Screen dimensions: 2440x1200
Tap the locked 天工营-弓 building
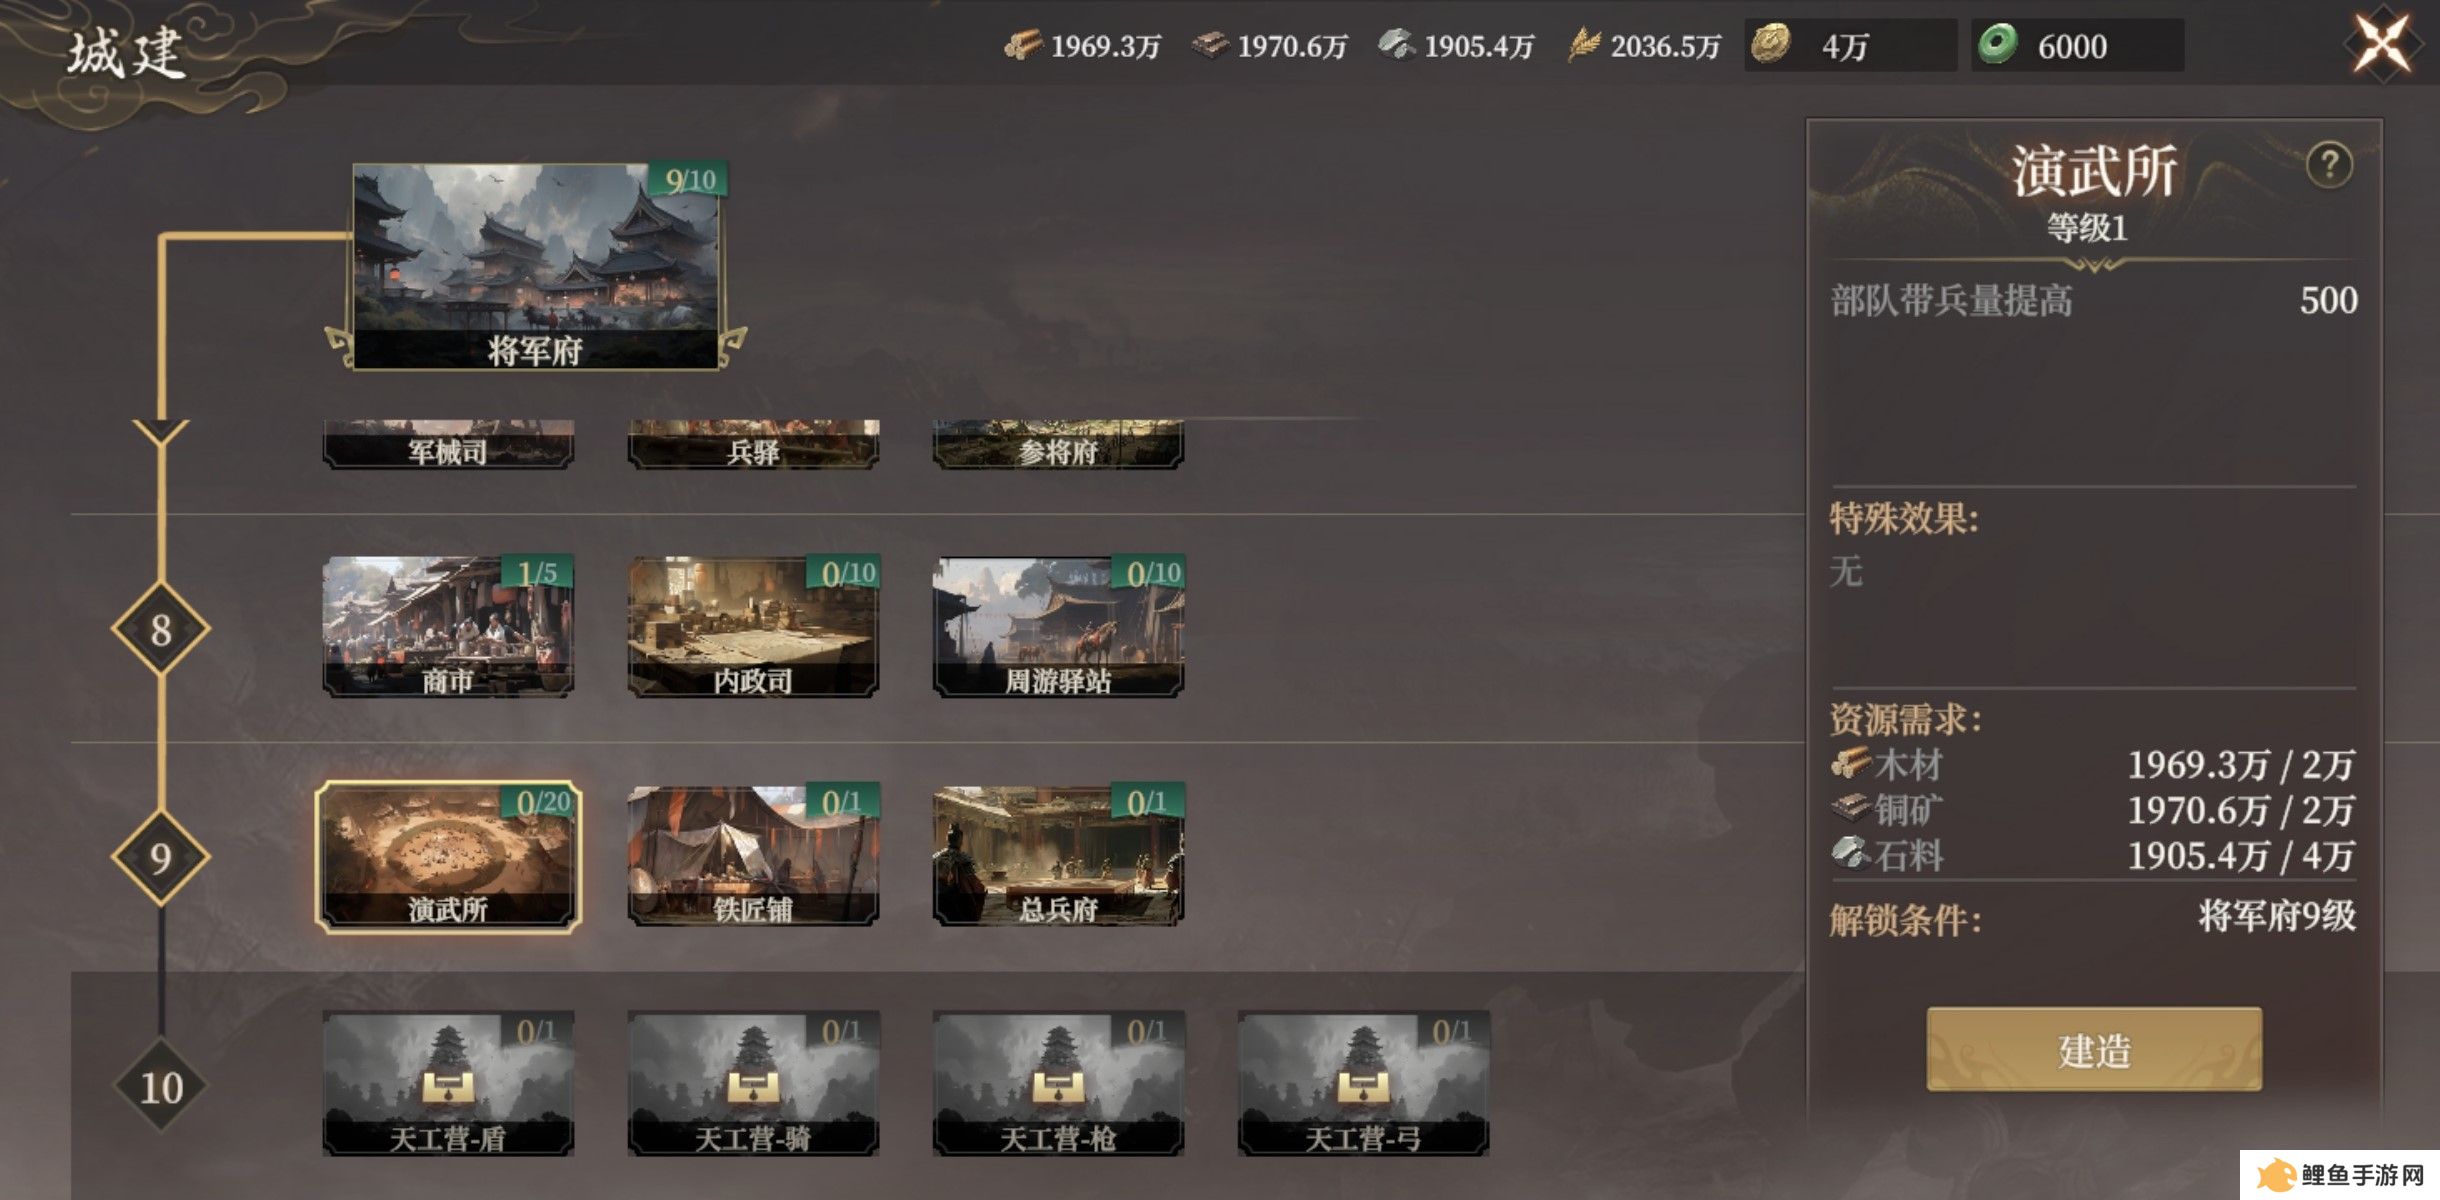click(x=1363, y=1084)
